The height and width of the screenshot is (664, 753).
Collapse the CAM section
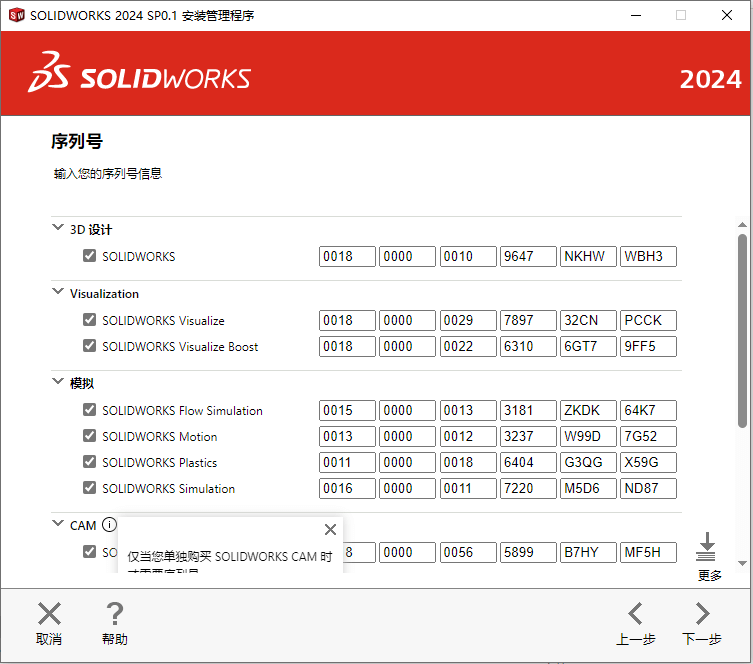tap(58, 523)
